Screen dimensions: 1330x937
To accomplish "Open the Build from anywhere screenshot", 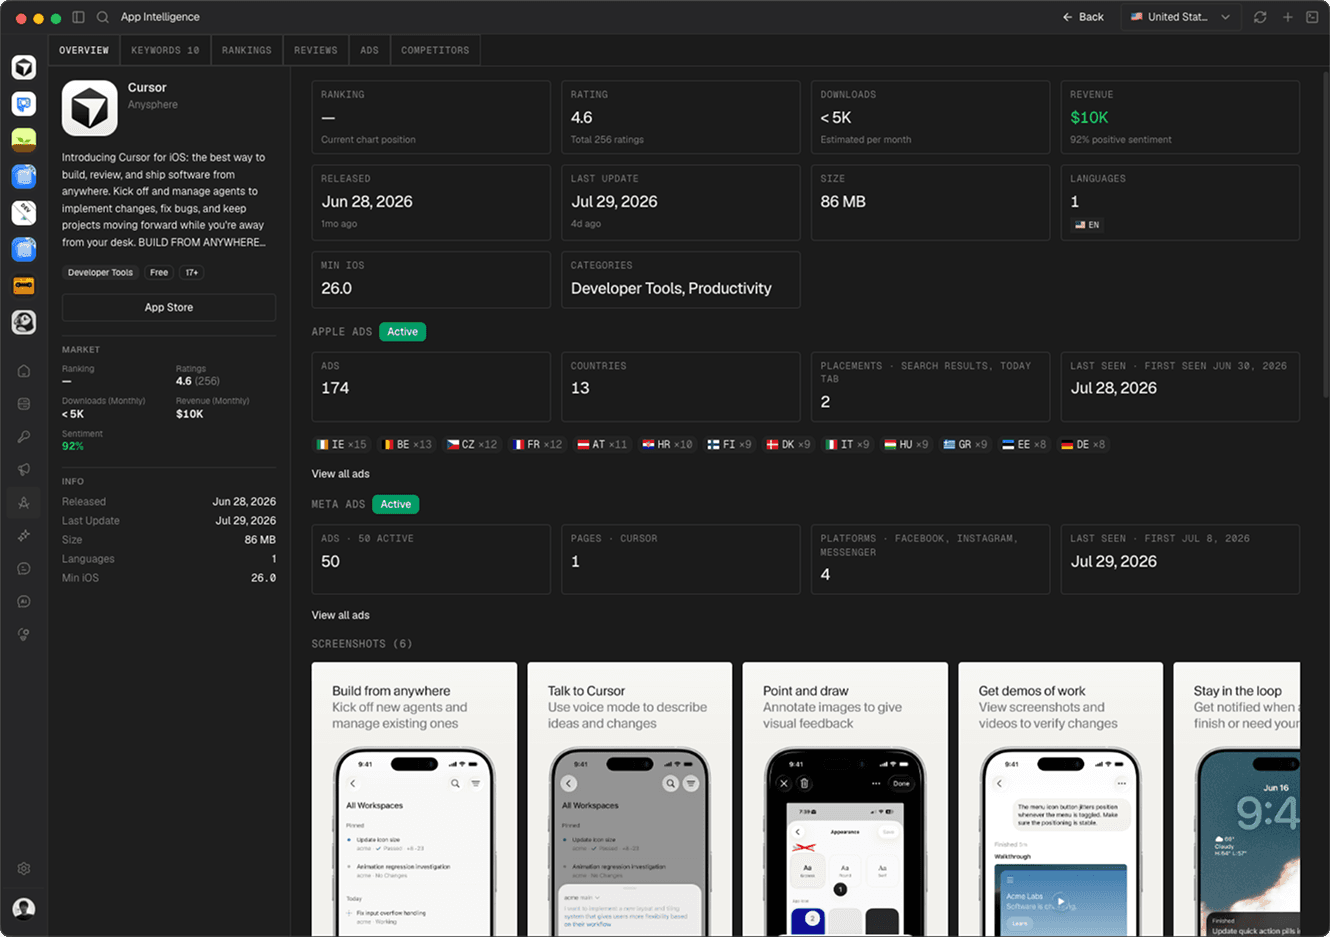I will tap(414, 799).
